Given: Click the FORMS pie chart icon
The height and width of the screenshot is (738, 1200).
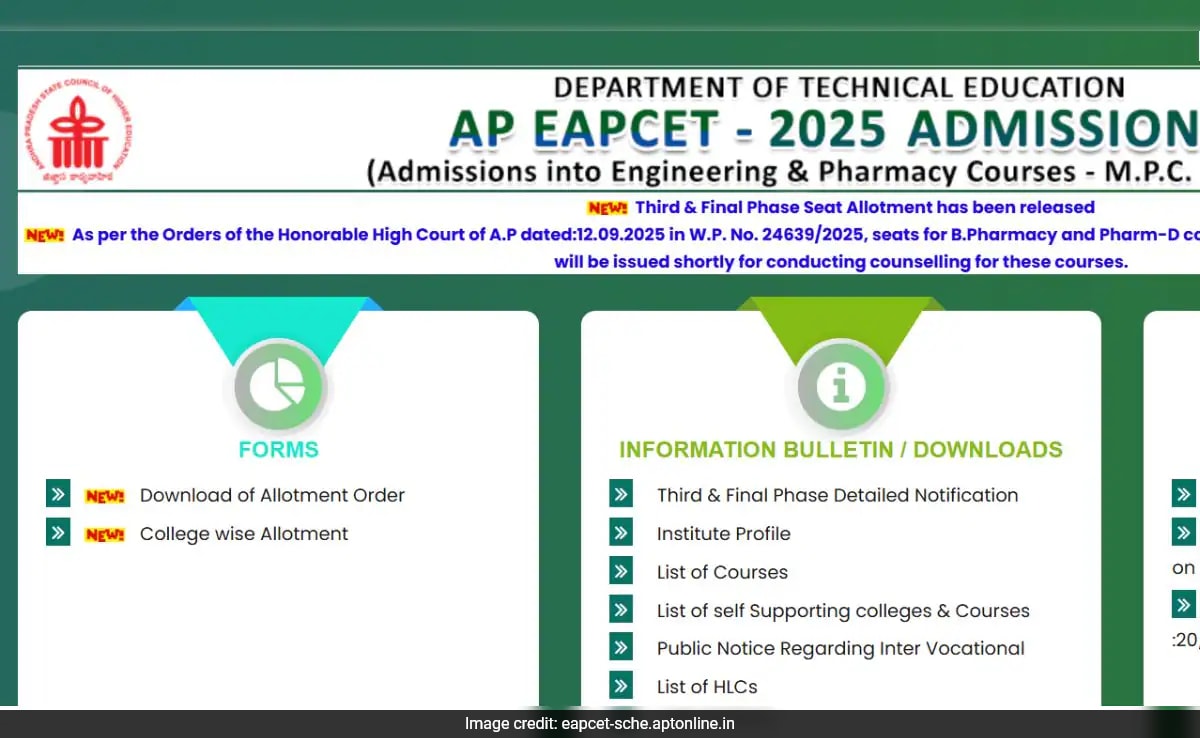Looking at the screenshot, I should point(278,385).
